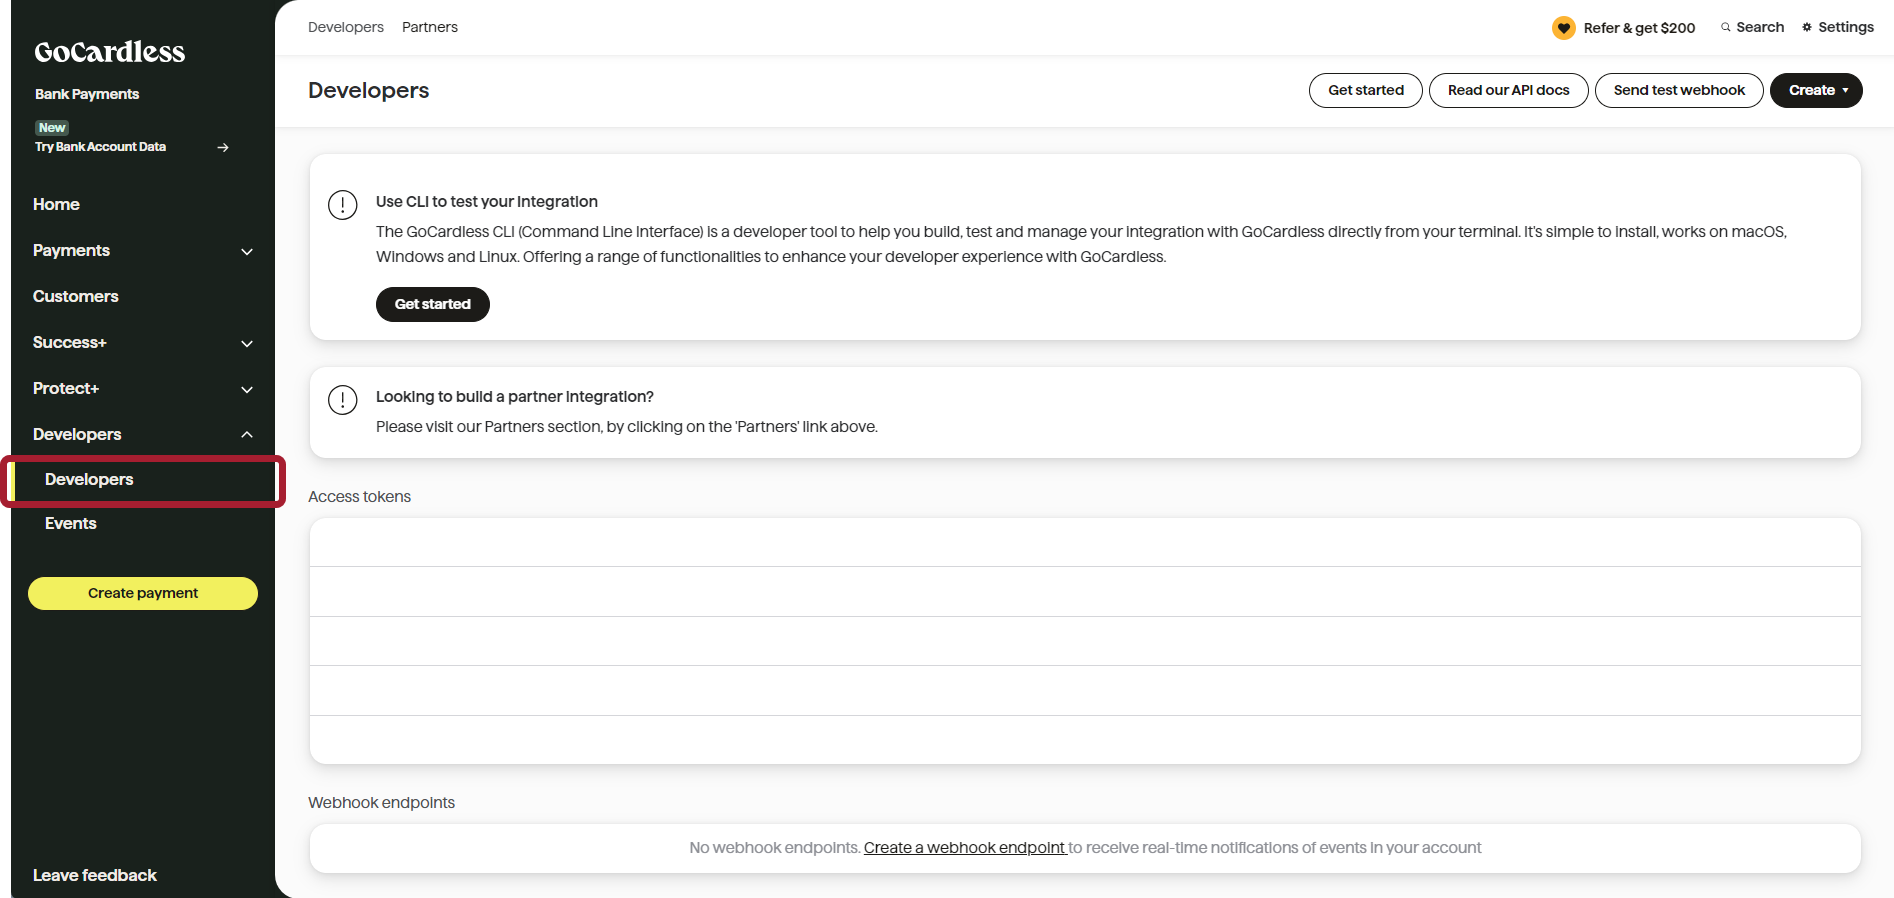Click Read our API docs button
This screenshot has height=898, width=1894.
pyautogui.click(x=1508, y=90)
